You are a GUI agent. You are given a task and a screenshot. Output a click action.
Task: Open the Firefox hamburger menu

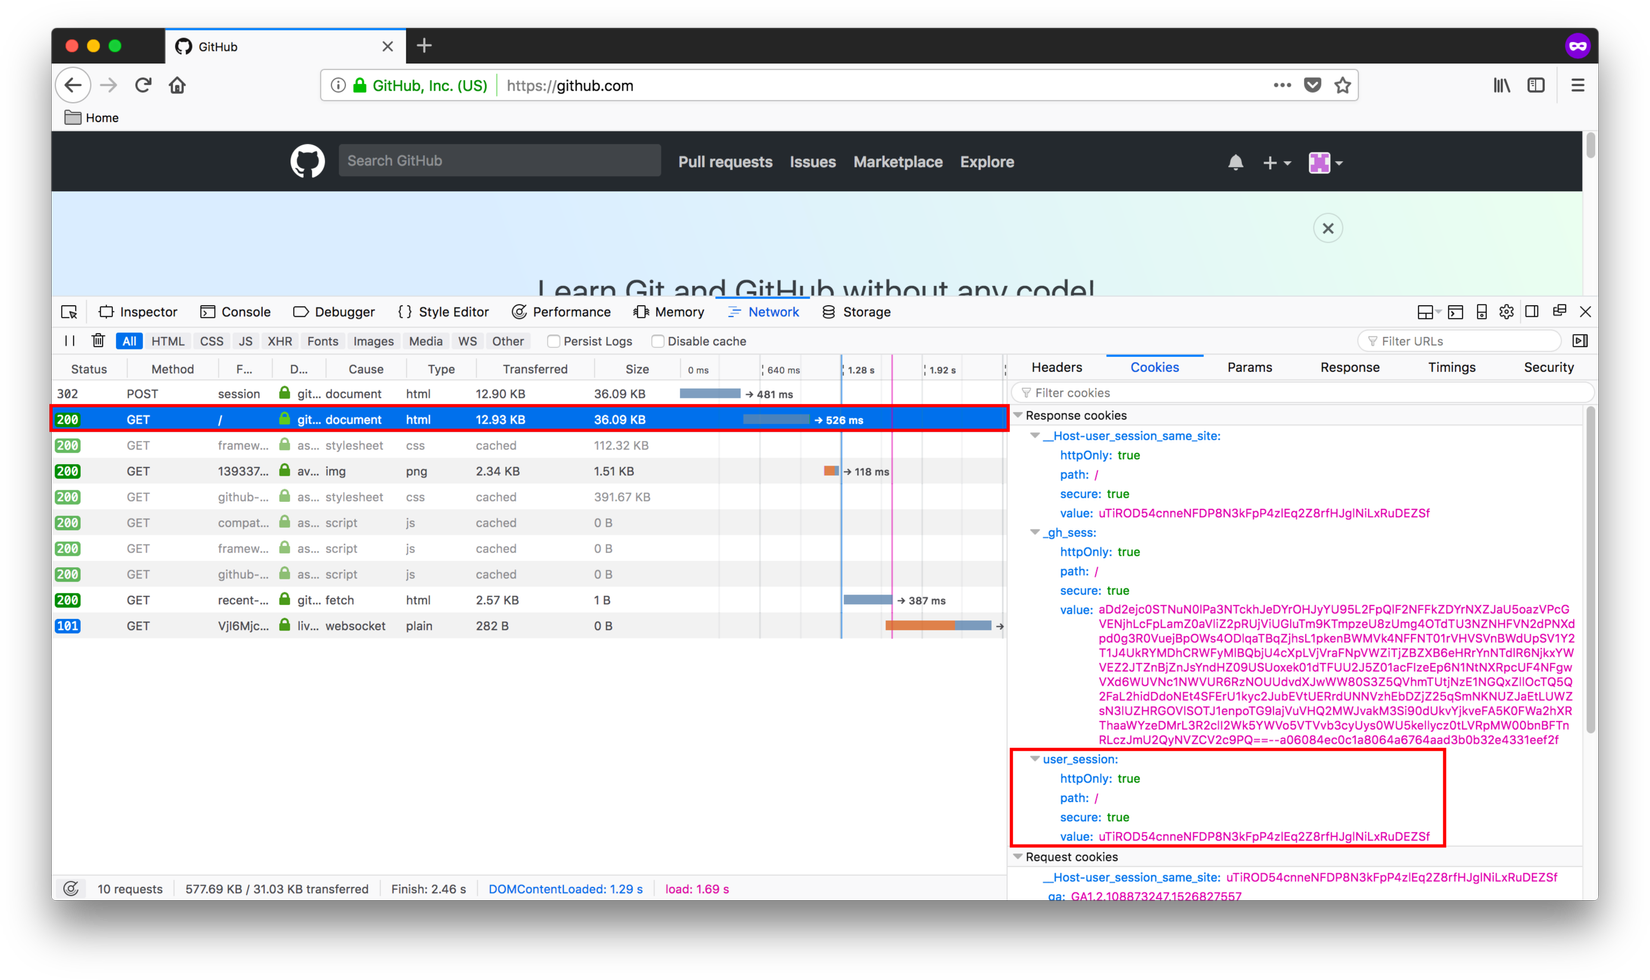tap(1578, 86)
